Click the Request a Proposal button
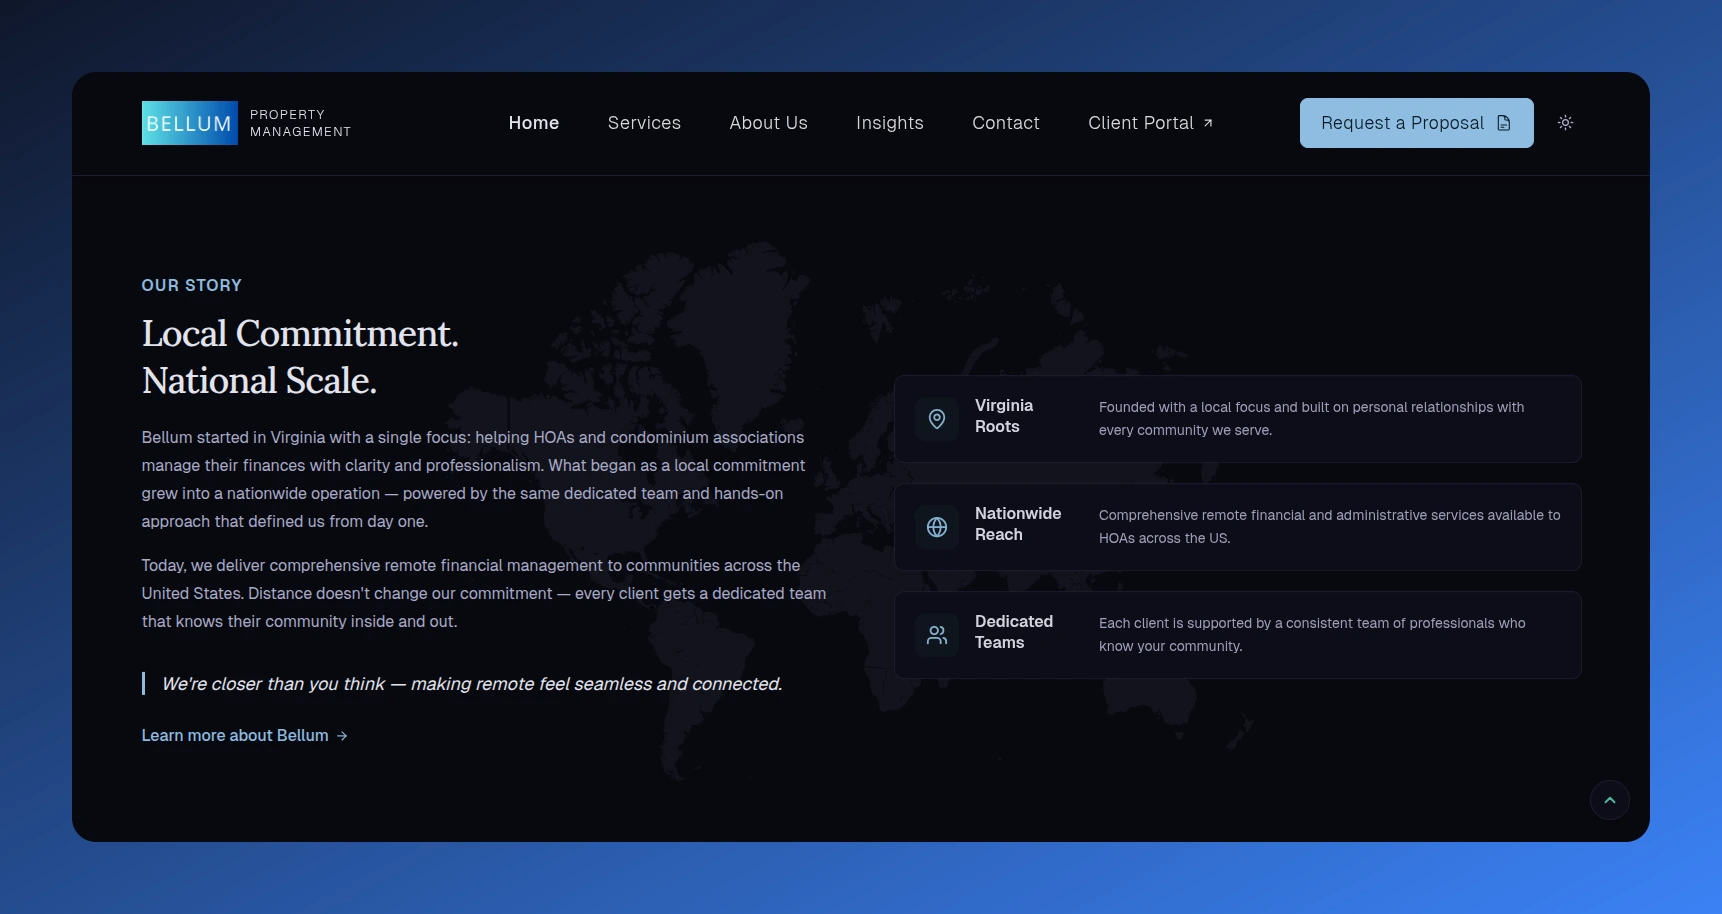 tap(1417, 123)
